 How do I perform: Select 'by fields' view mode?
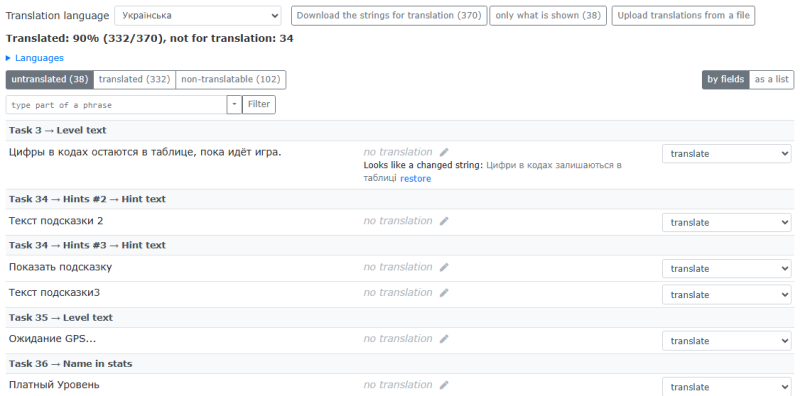(x=726, y=80)
